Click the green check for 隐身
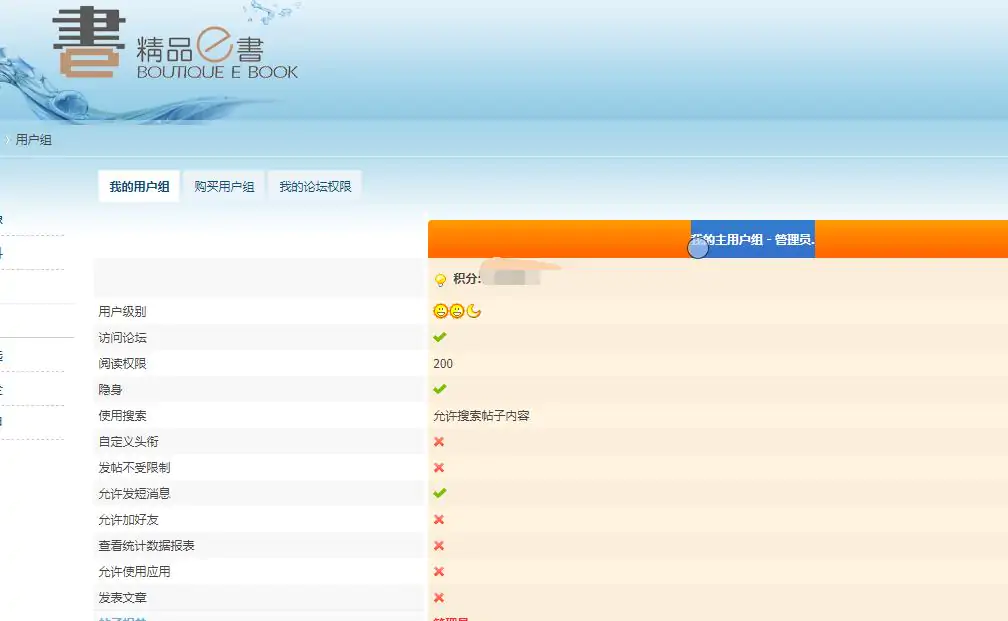The width and height of the screenshot is (1008, 621). pos(440,389)
